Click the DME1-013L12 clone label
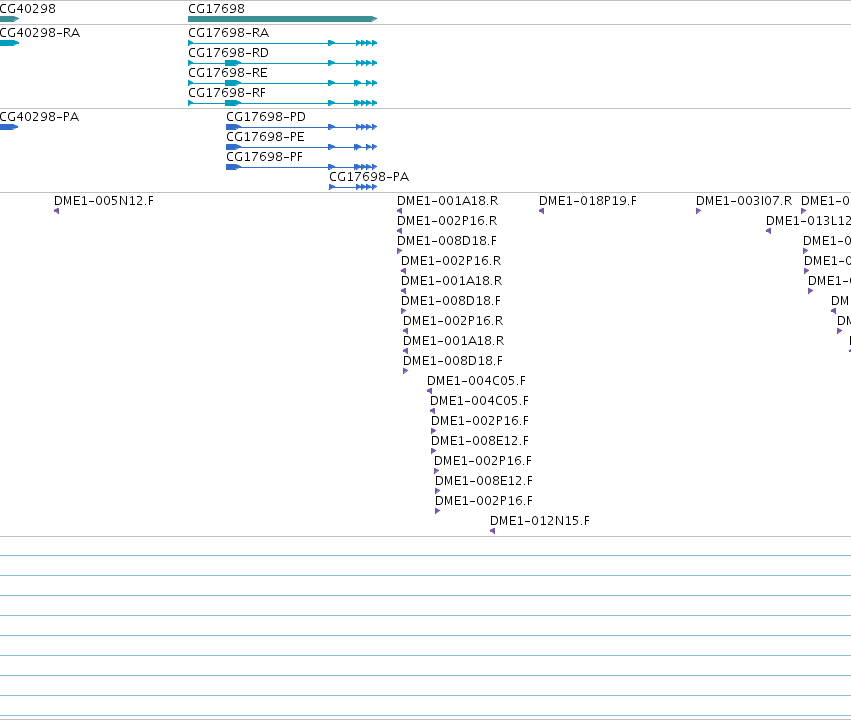Image resolution: width=851 pixels, height=720 pixels. point(808,221)
